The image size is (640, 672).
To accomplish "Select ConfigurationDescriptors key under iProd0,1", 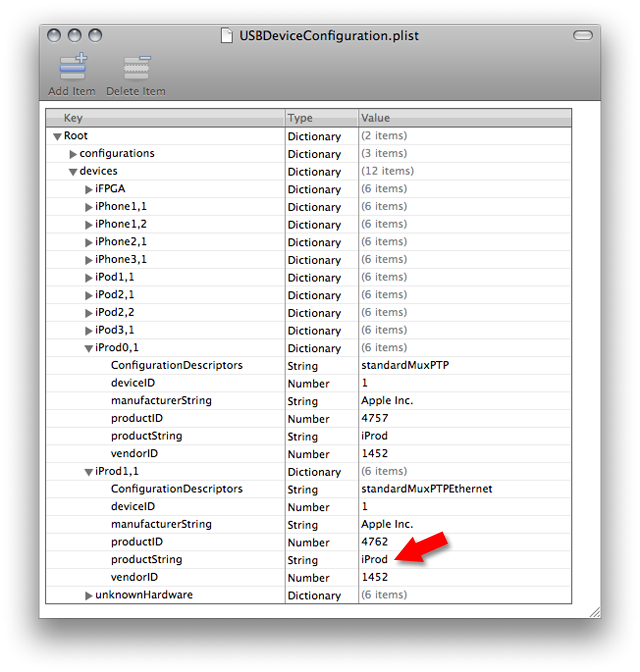I will coord(177,366).
